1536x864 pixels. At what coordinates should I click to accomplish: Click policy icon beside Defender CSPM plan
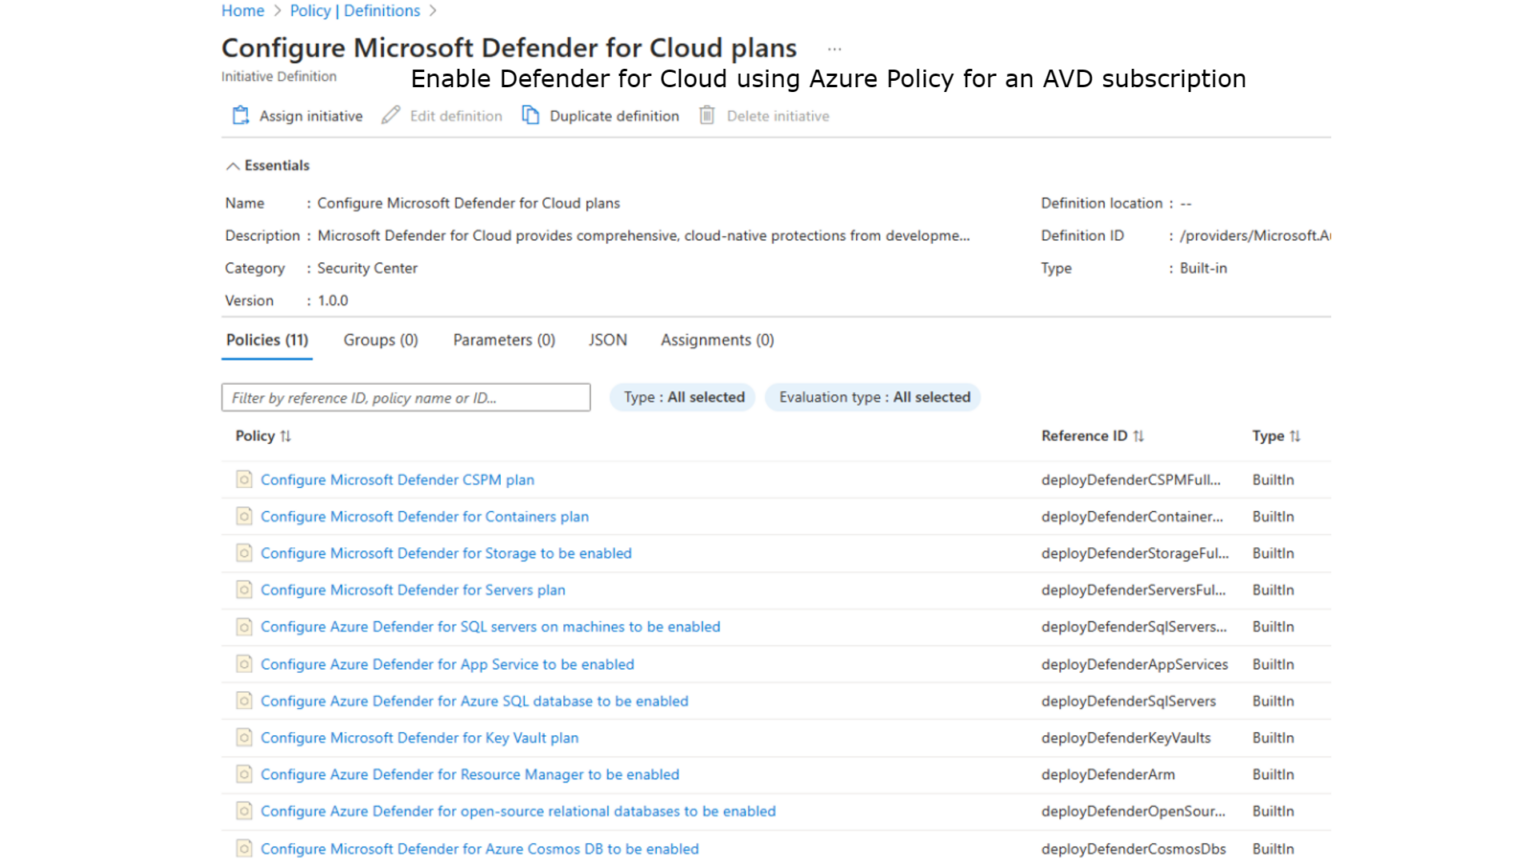pos(244,480)
